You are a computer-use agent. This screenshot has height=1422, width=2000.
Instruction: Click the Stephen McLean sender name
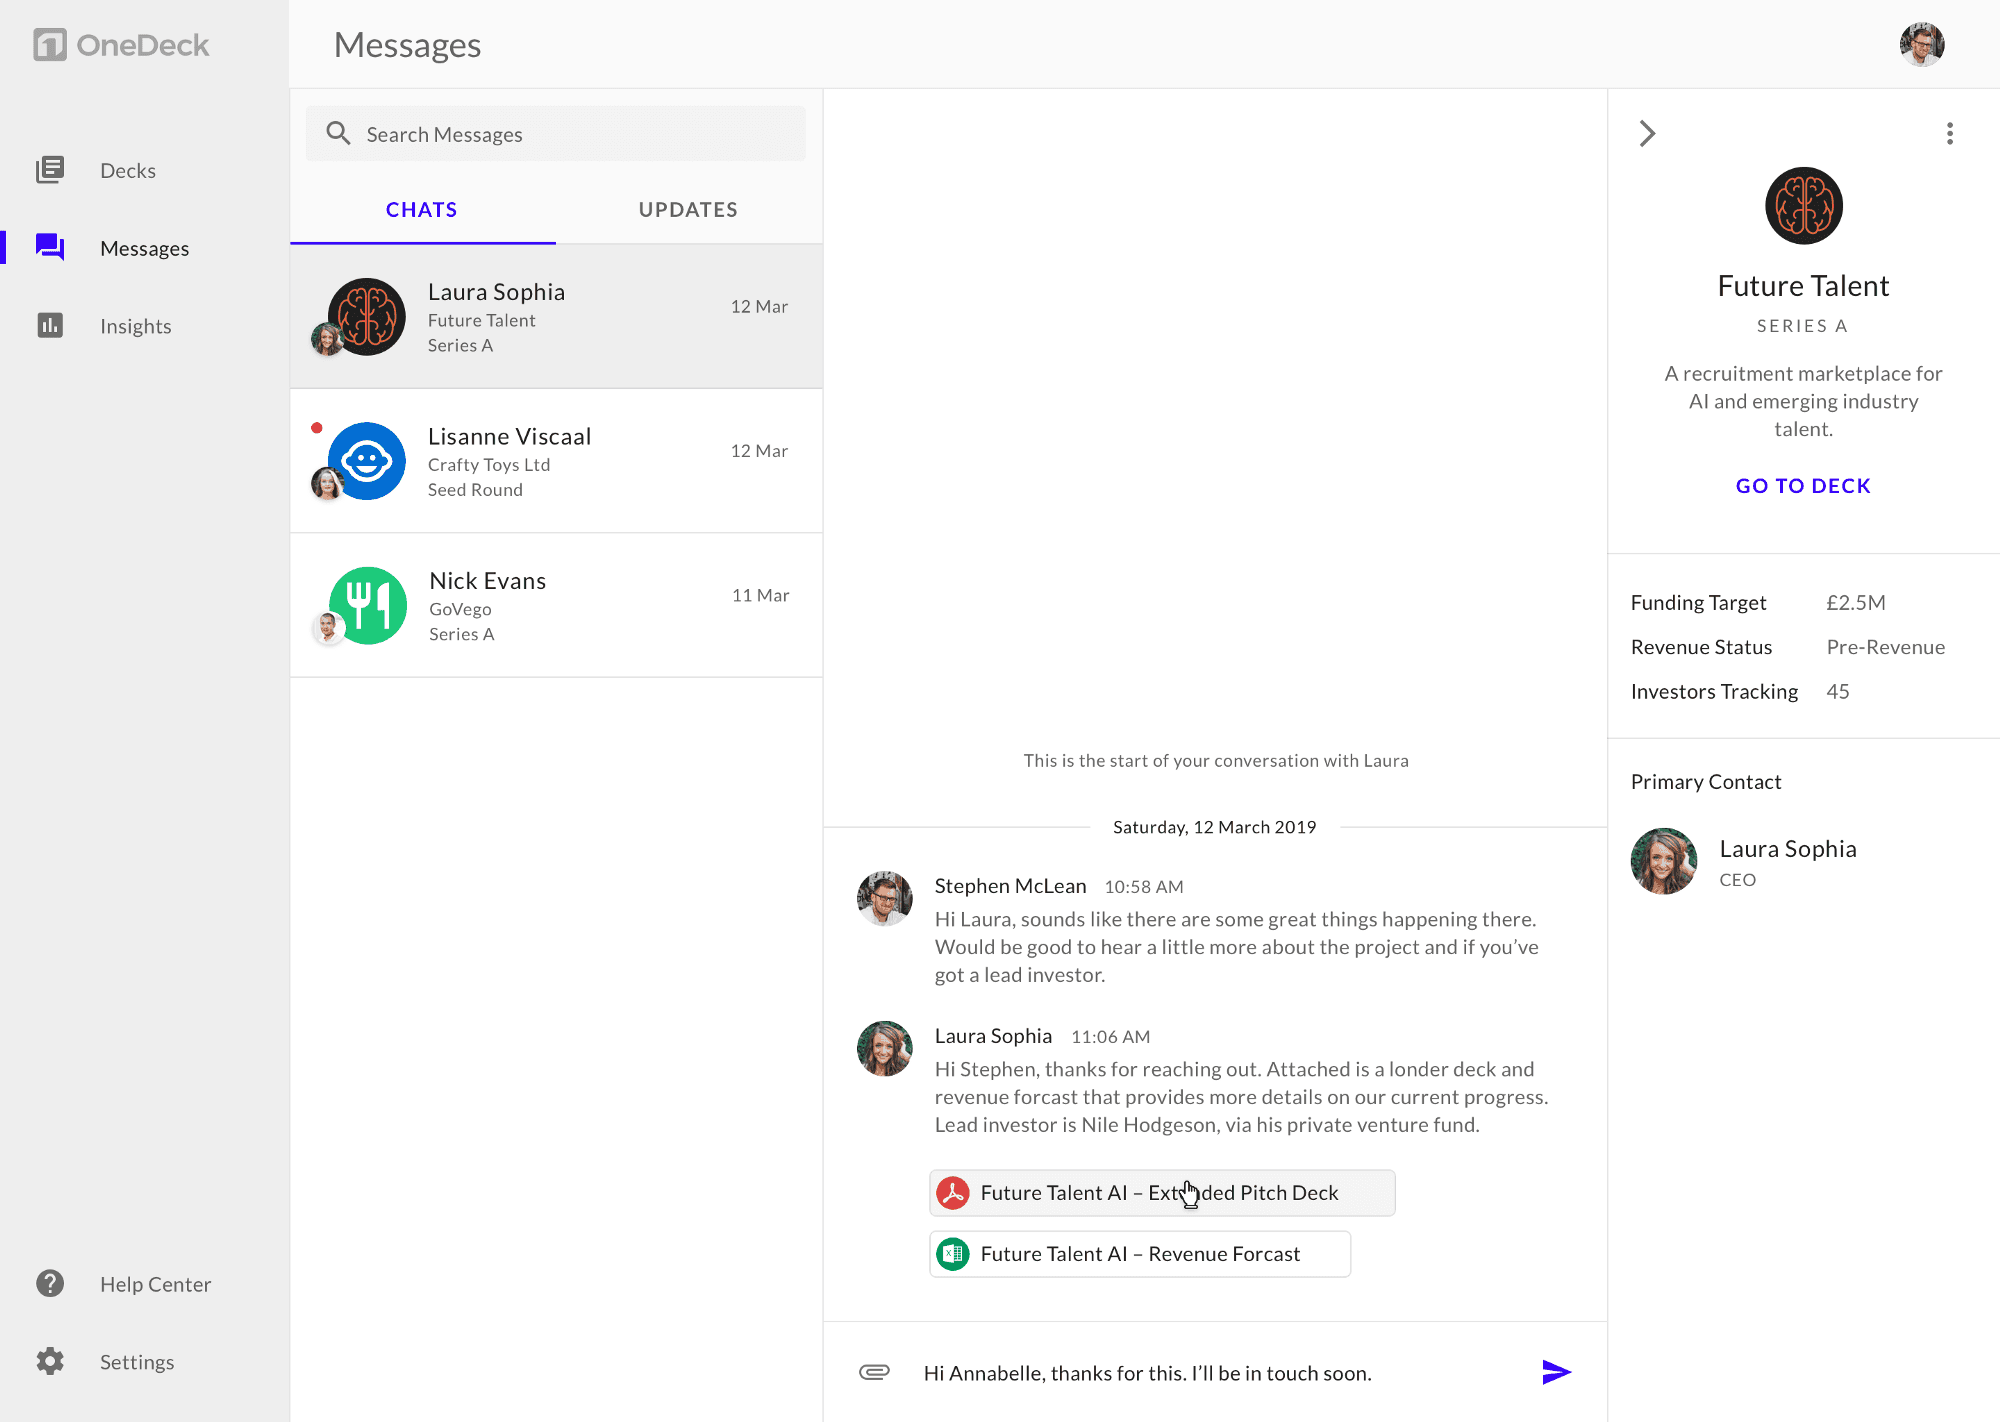[x=1010, y=886]
